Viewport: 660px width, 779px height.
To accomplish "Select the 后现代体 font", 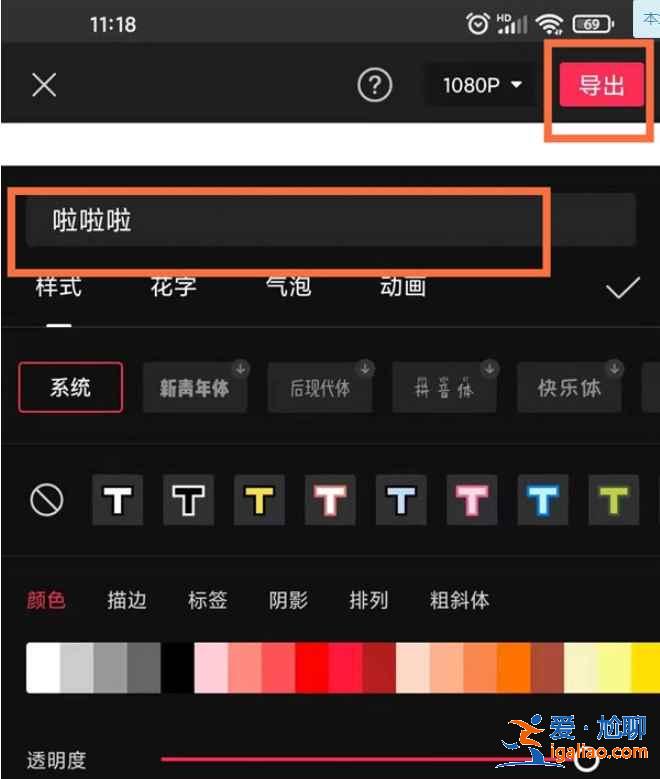I will pos(320,388).
